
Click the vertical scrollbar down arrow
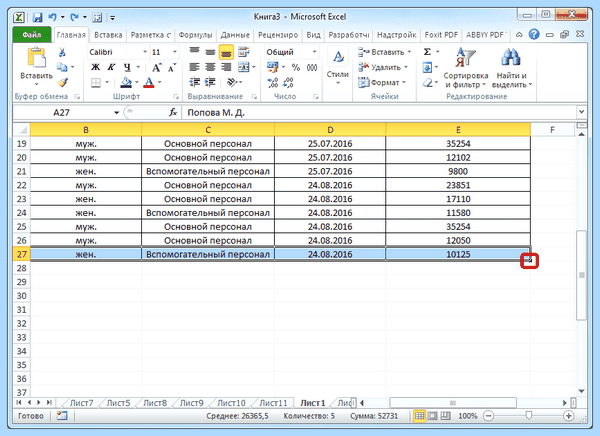coord(582,391)
